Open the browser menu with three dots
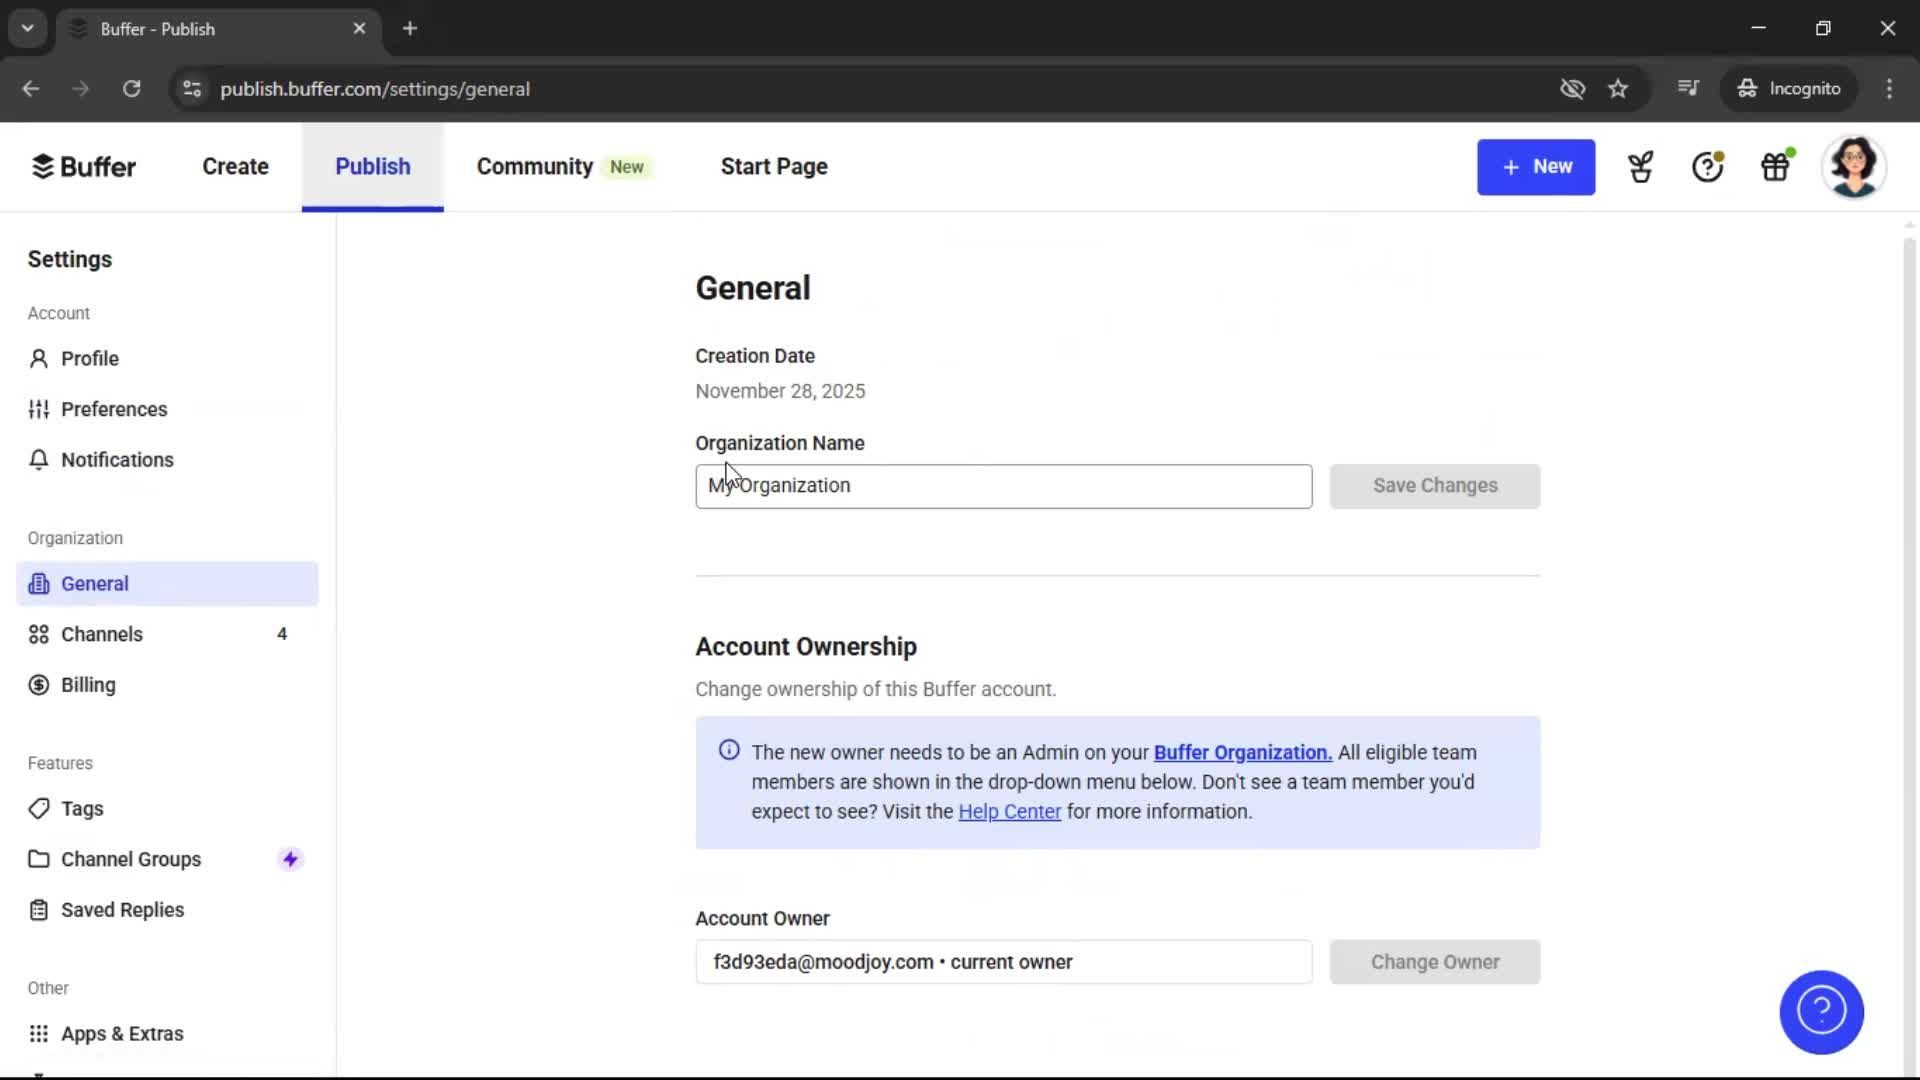Viewport: 1920px width, 1080px height. click(x=1889, y=88)
